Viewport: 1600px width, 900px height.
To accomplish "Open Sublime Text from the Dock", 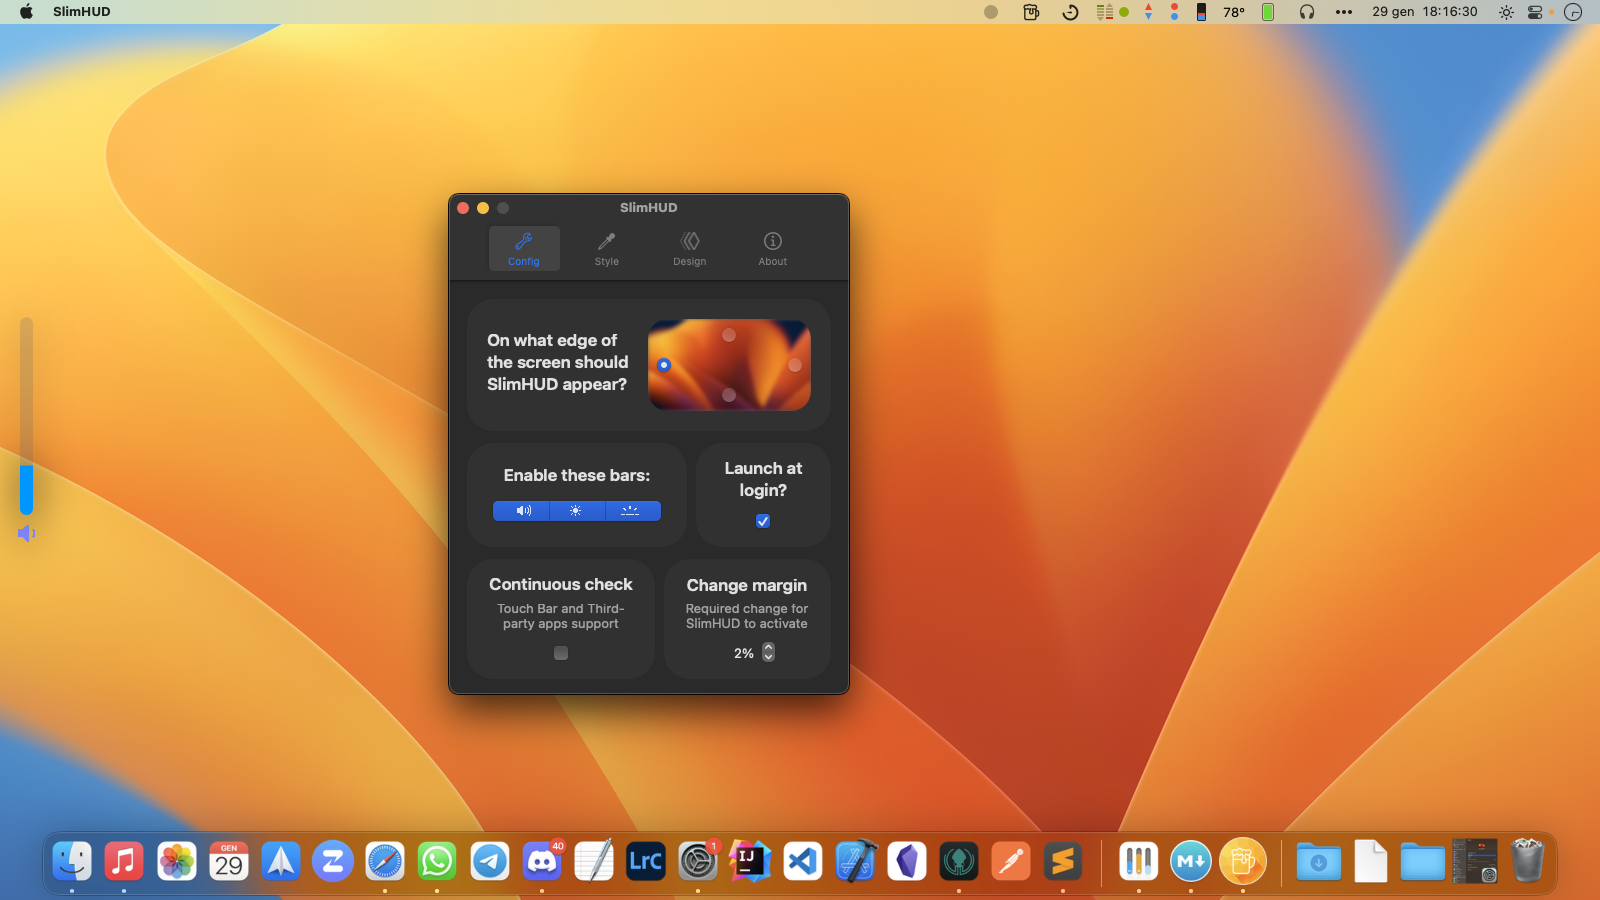I will point(1063,861).
